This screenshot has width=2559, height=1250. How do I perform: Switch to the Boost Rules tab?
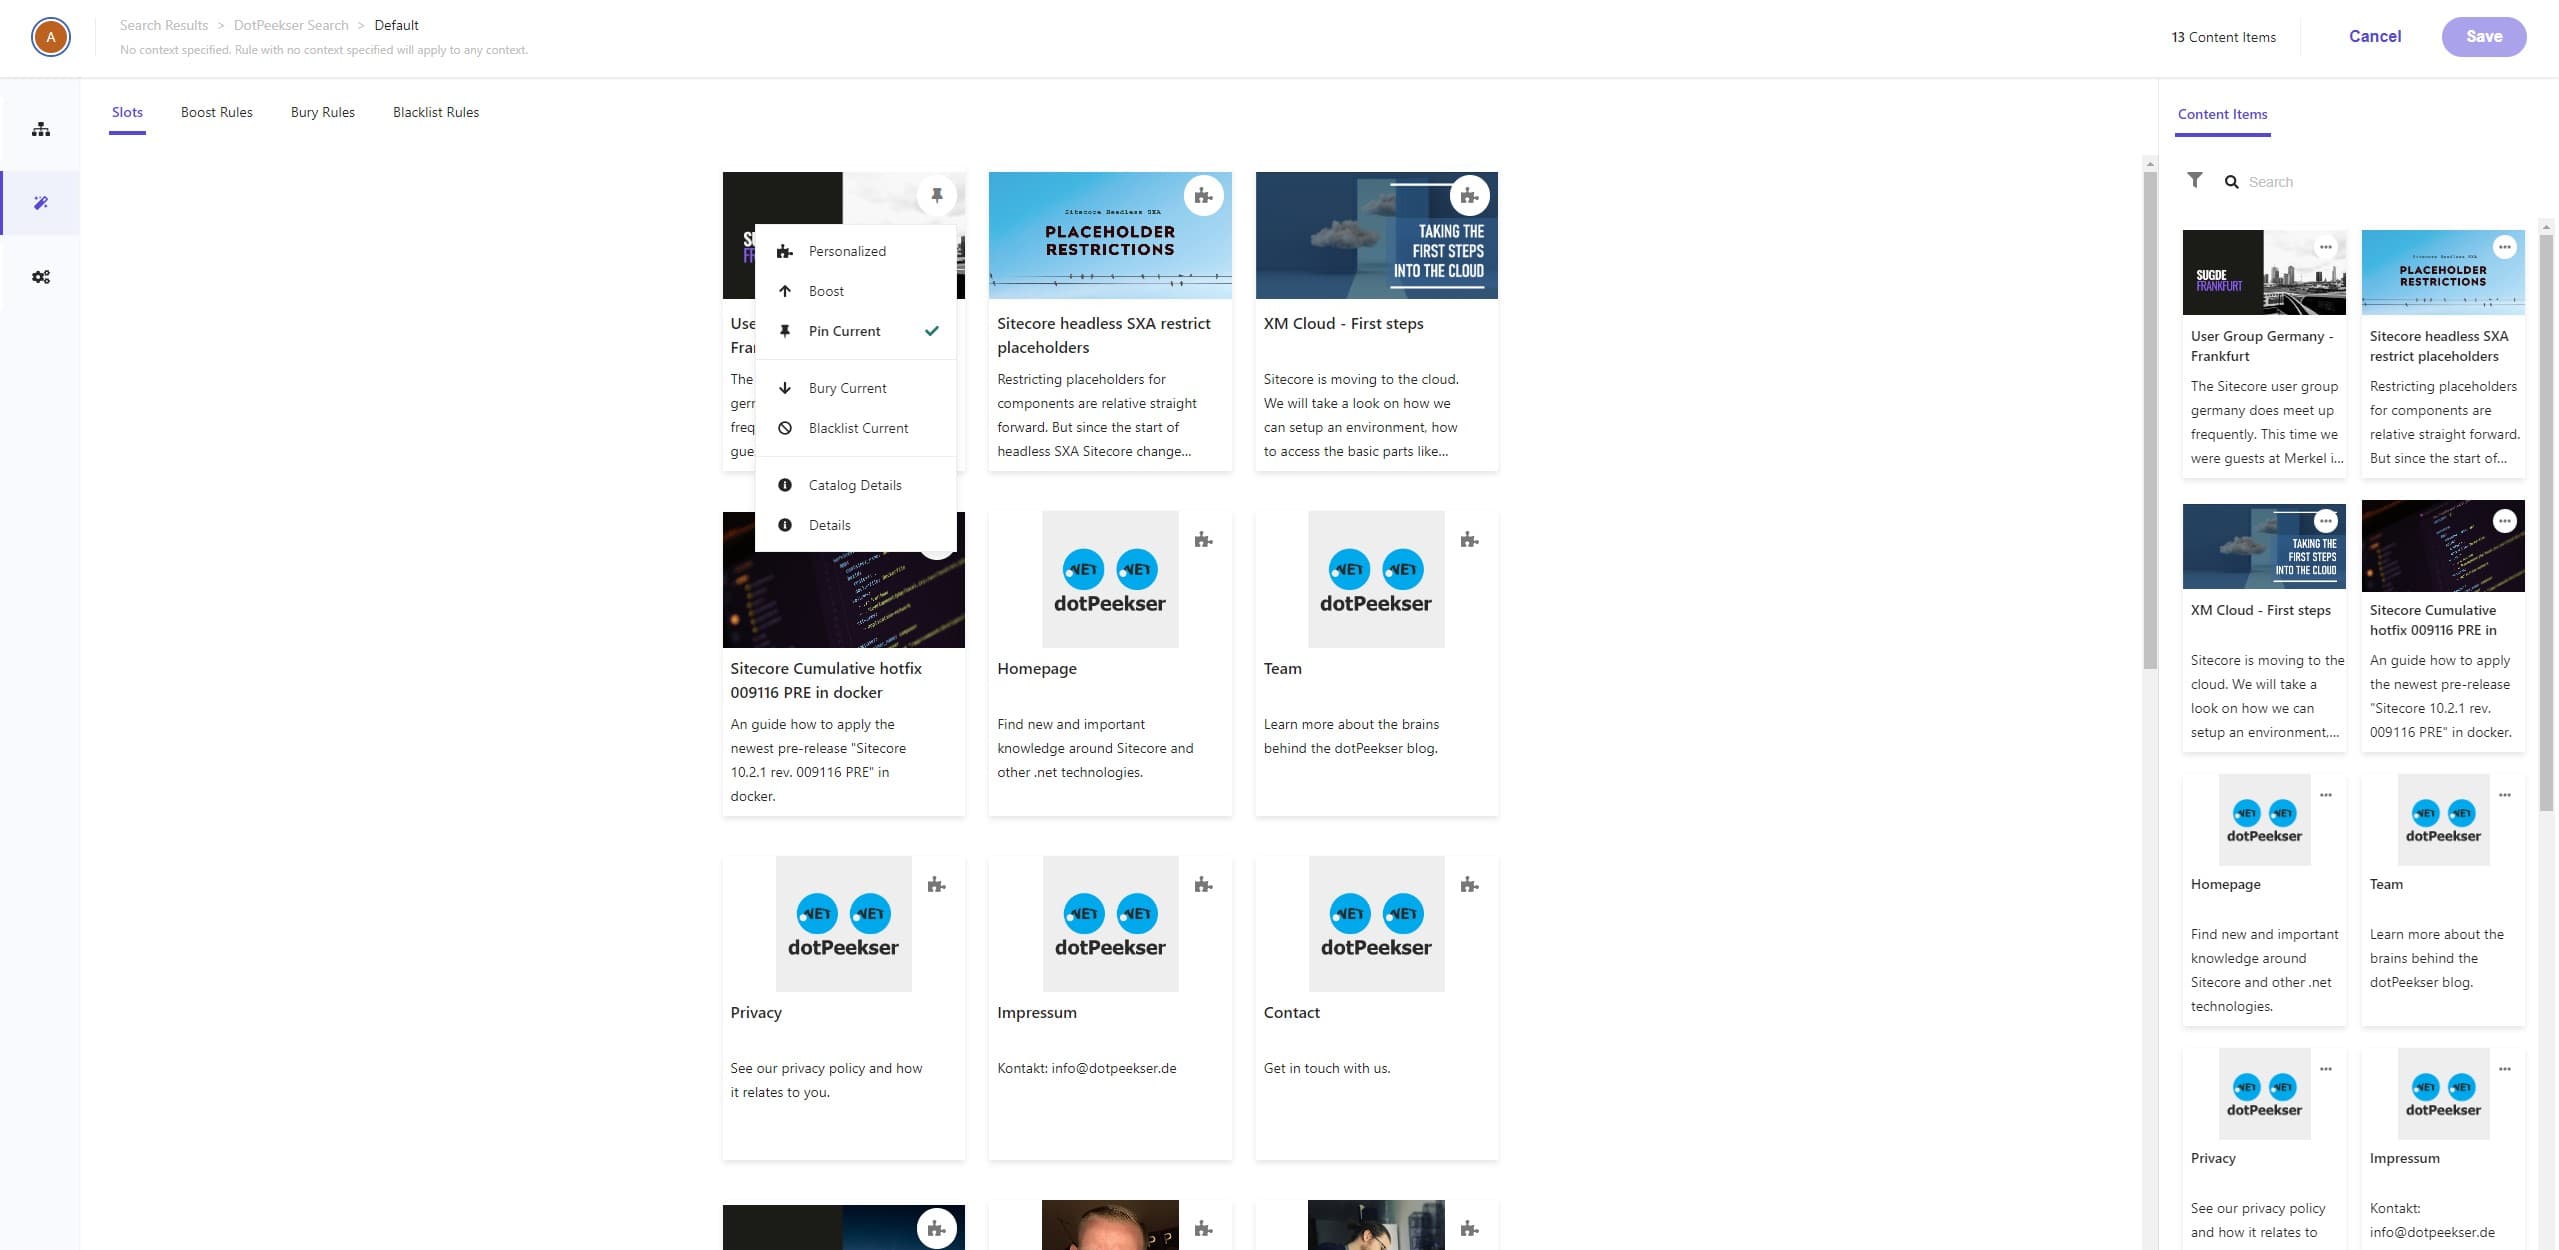point(217,112)
